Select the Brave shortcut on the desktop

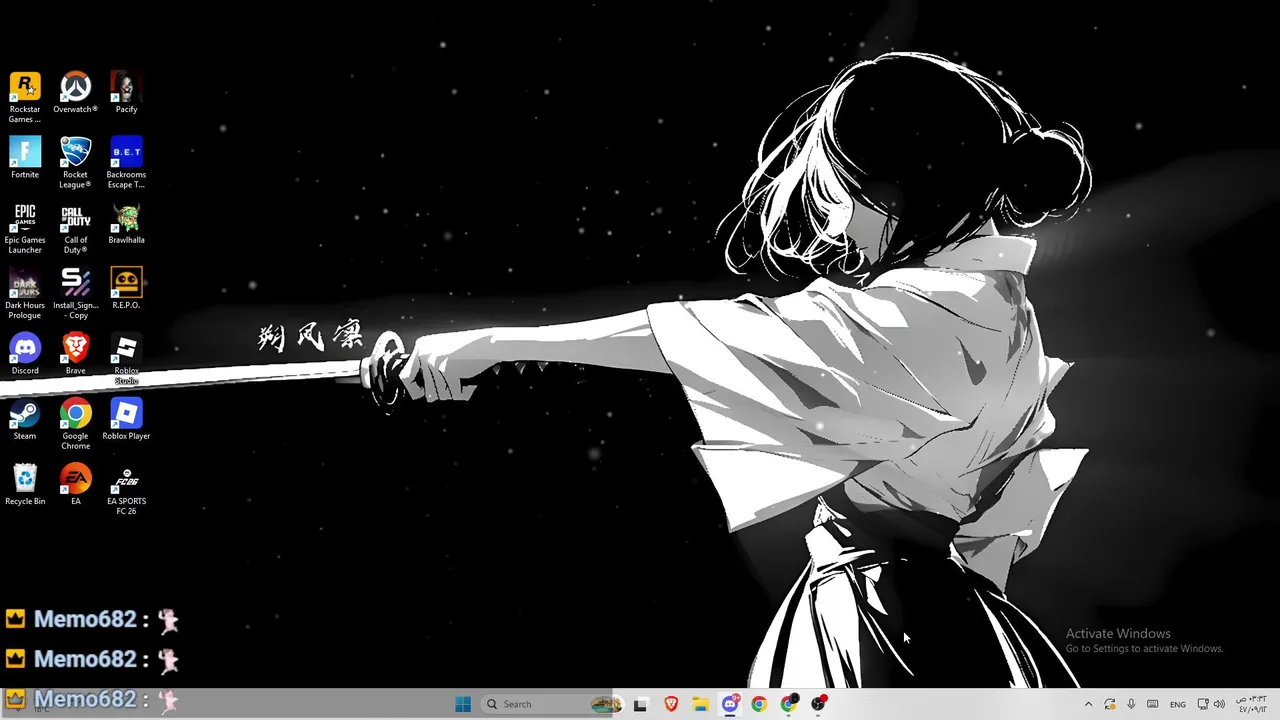75,354
